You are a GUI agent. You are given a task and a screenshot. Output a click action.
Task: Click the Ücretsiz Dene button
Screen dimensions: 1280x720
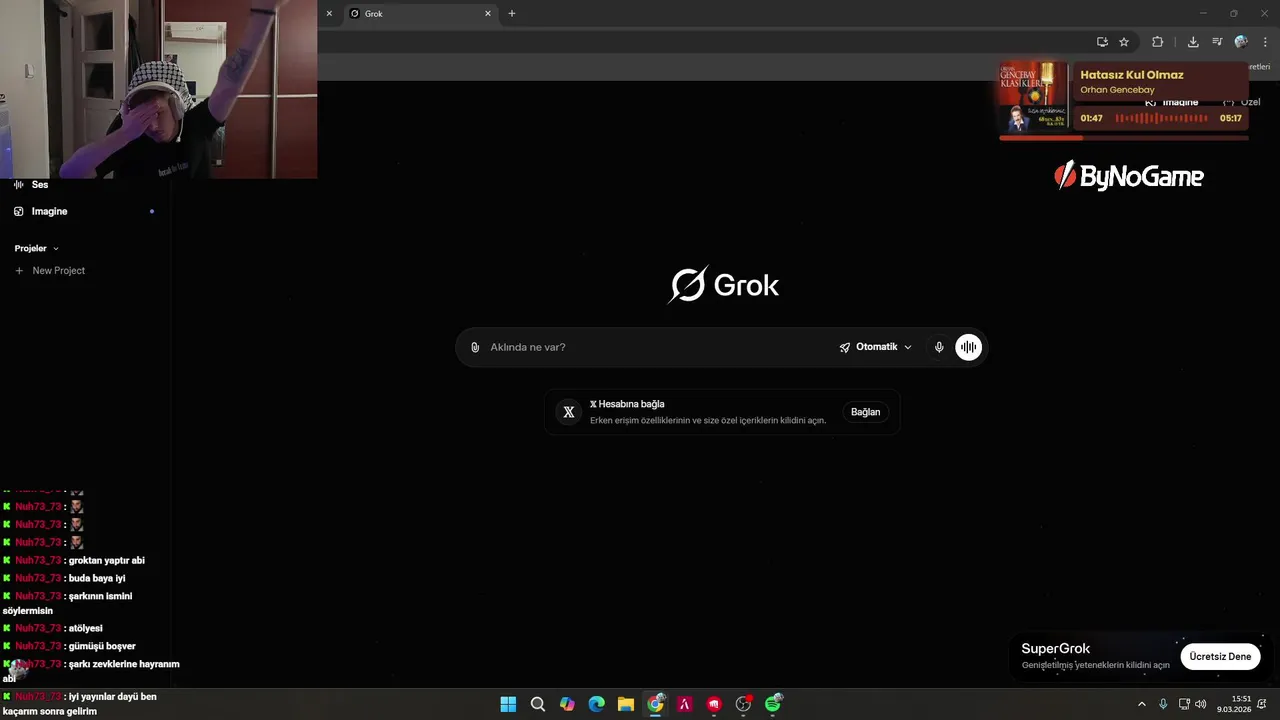point(1220,657)
